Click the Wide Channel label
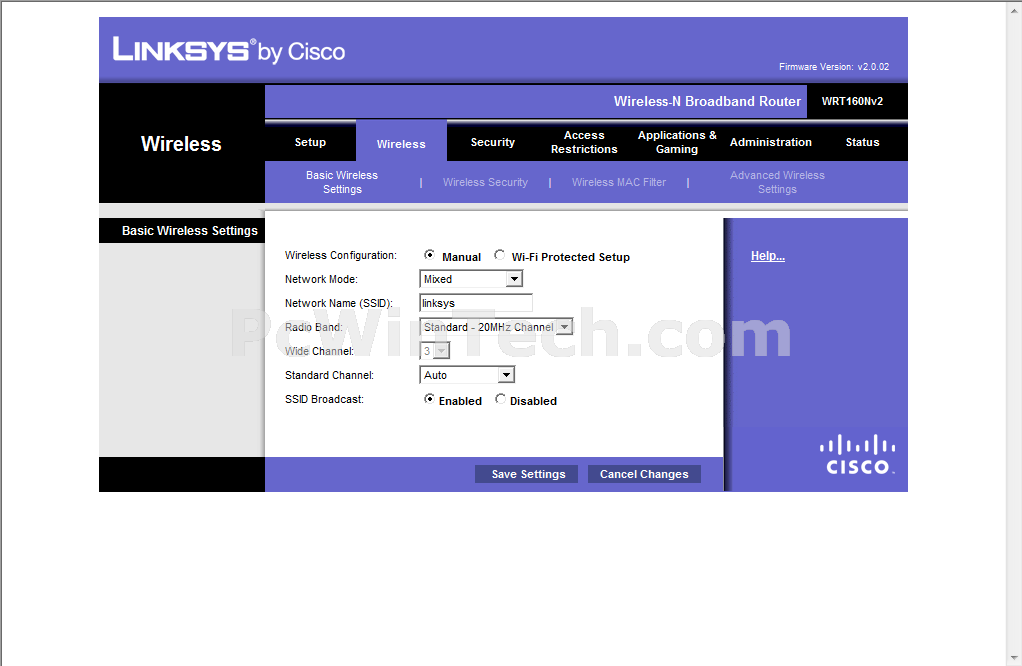This screenshot has width=1022, height=666. point(319,351)
